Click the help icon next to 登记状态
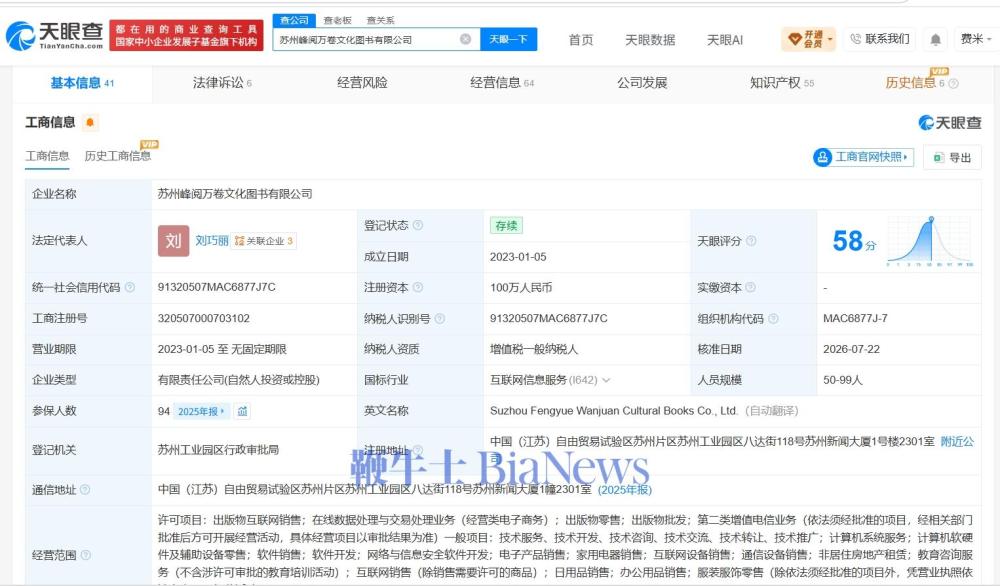Screen dimensions: 1000x586 pos(418,225)
